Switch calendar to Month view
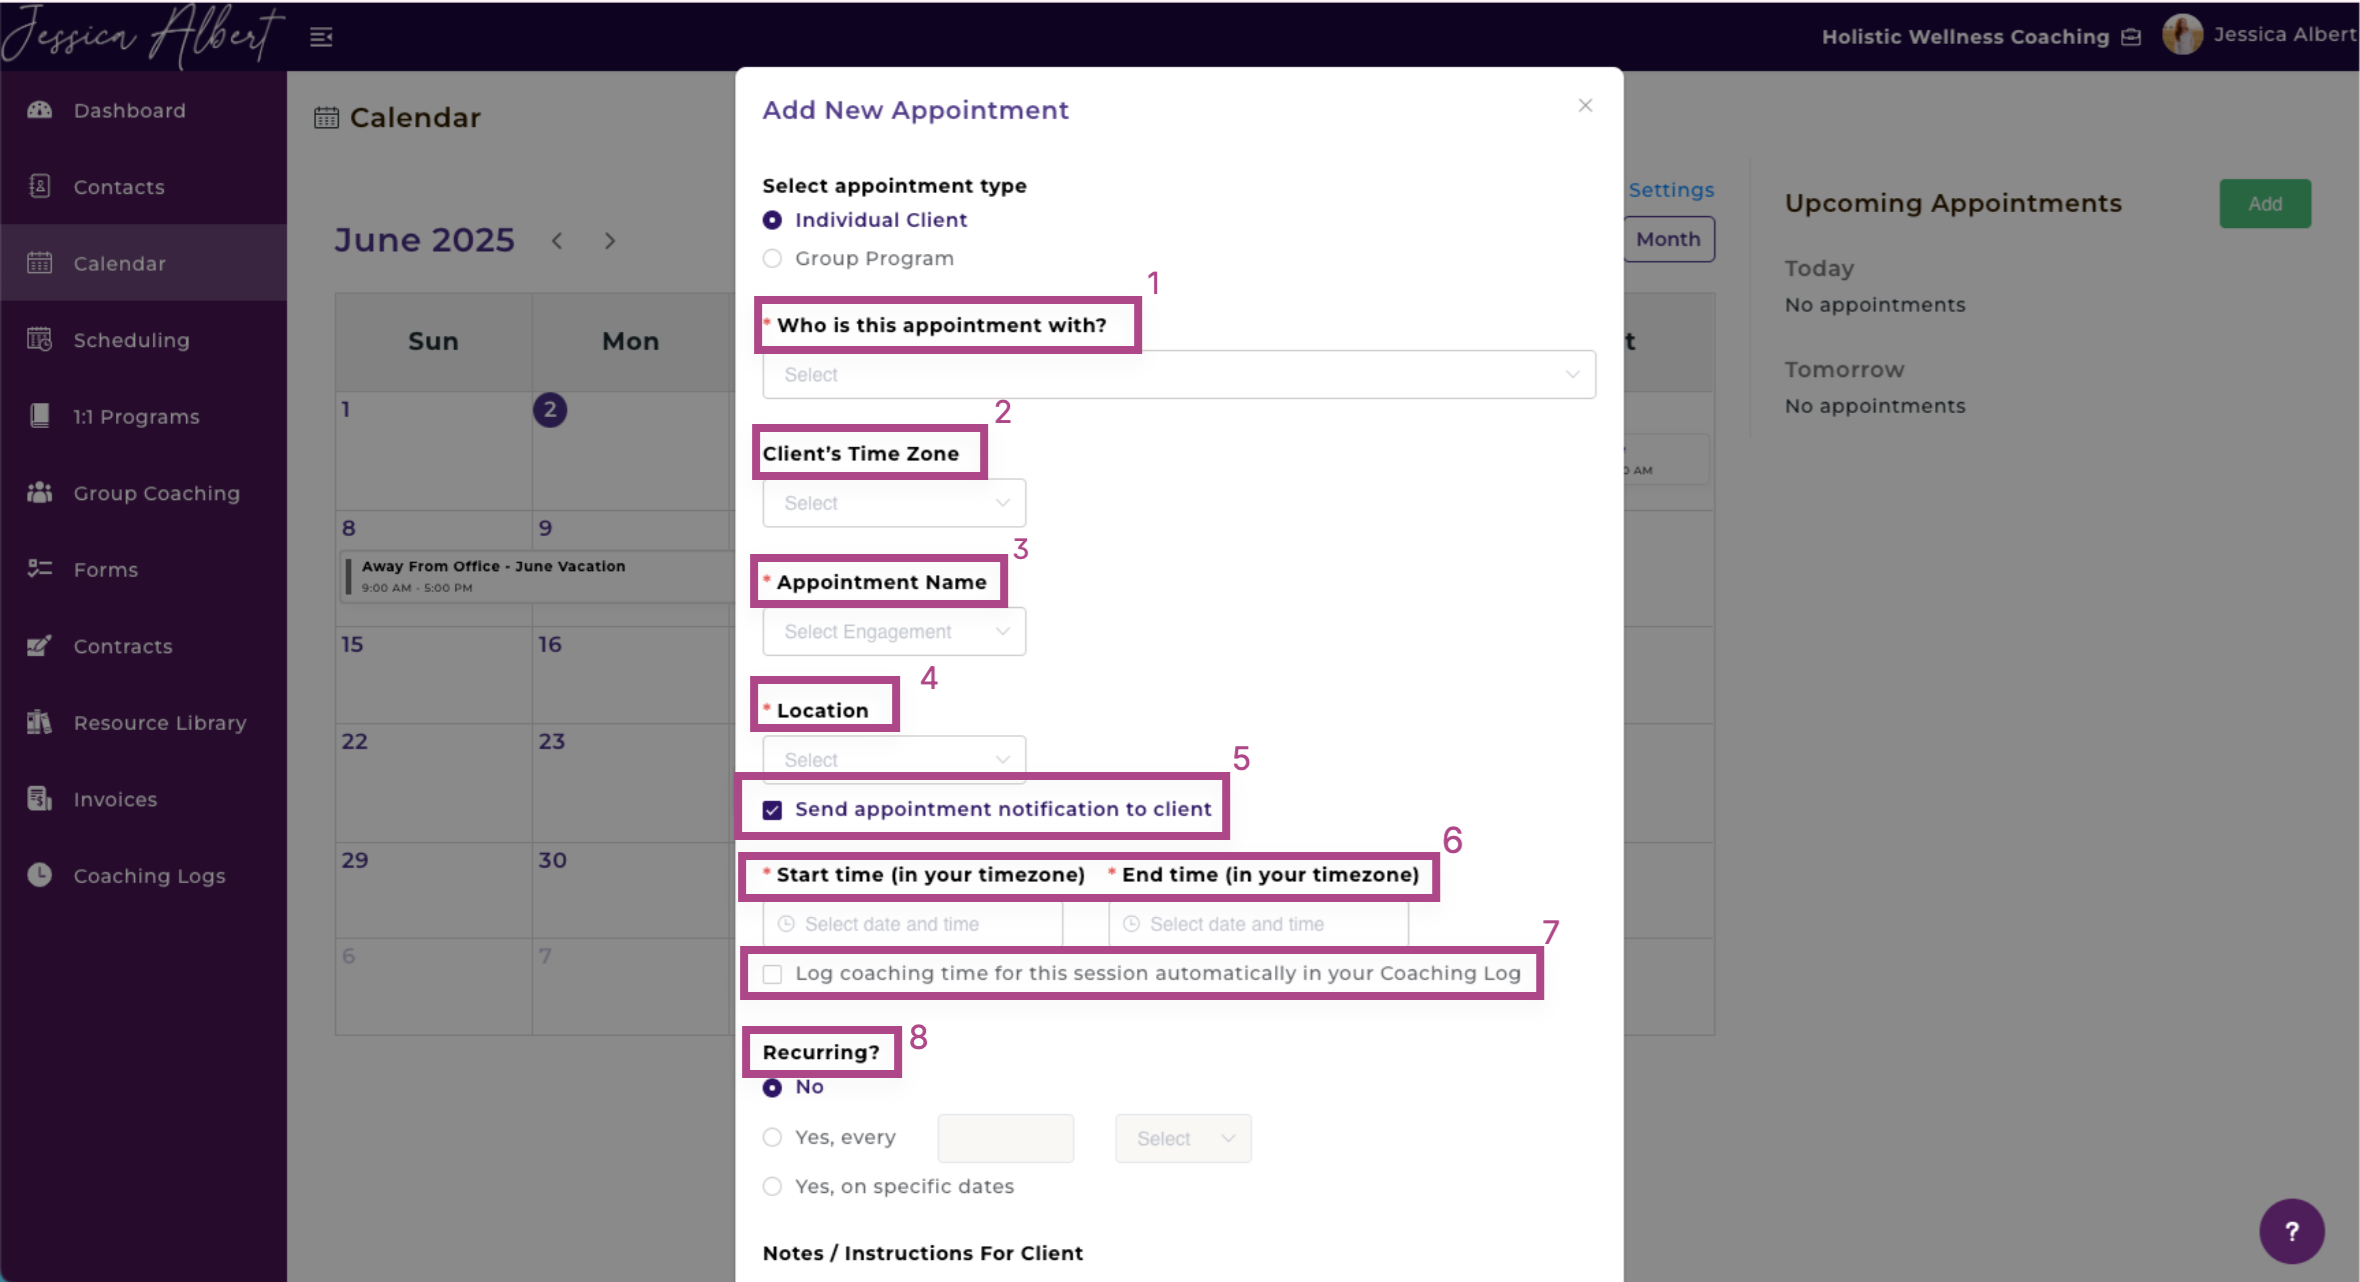2360x1282 pixels. click(1668, 239)
